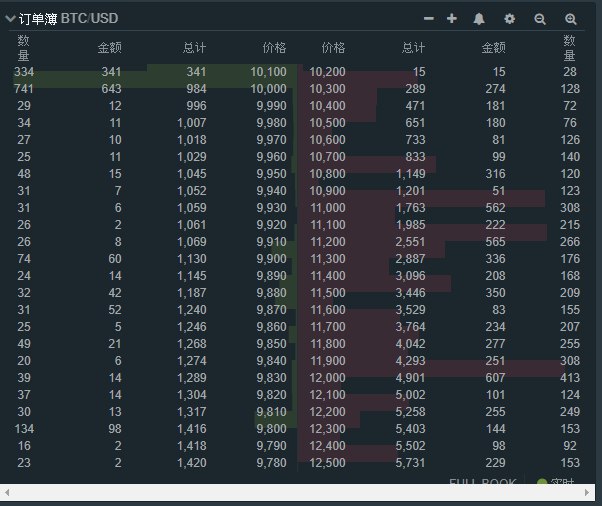This screenshot has height=506, width=602.
Task: Click the ask price 12,500
Action: (328, 463)
